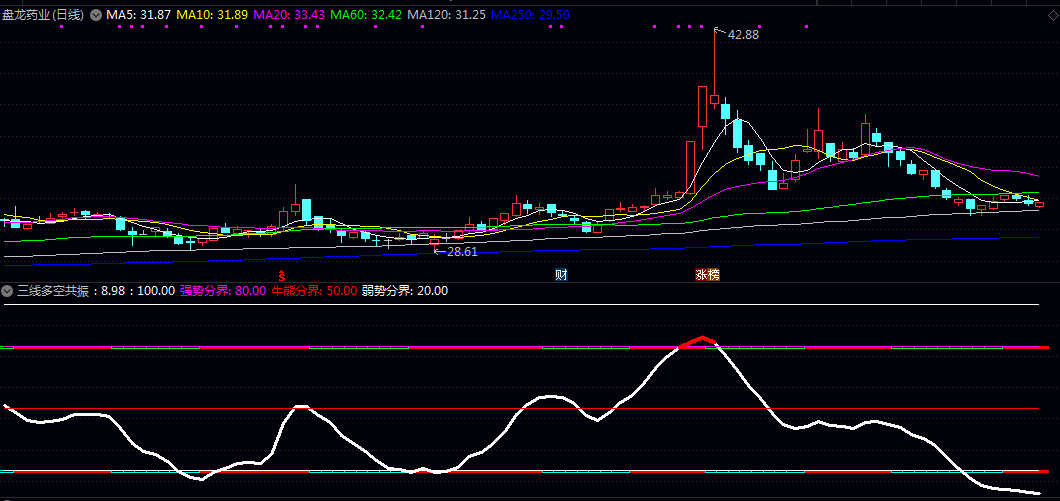Click the 盘龙药业(日线) stock title
Image resolution: width=1060 pixels, height=501 pixels.
click(44, 15)
